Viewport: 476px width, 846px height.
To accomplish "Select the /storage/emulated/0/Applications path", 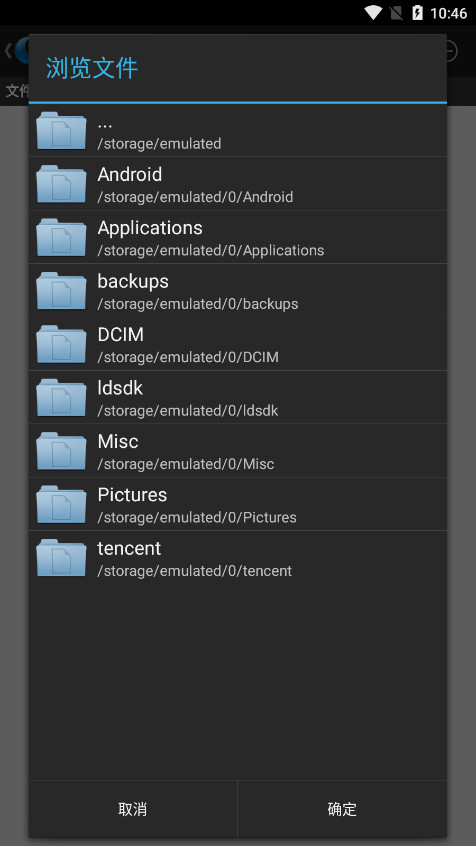I will coord(210,250).
